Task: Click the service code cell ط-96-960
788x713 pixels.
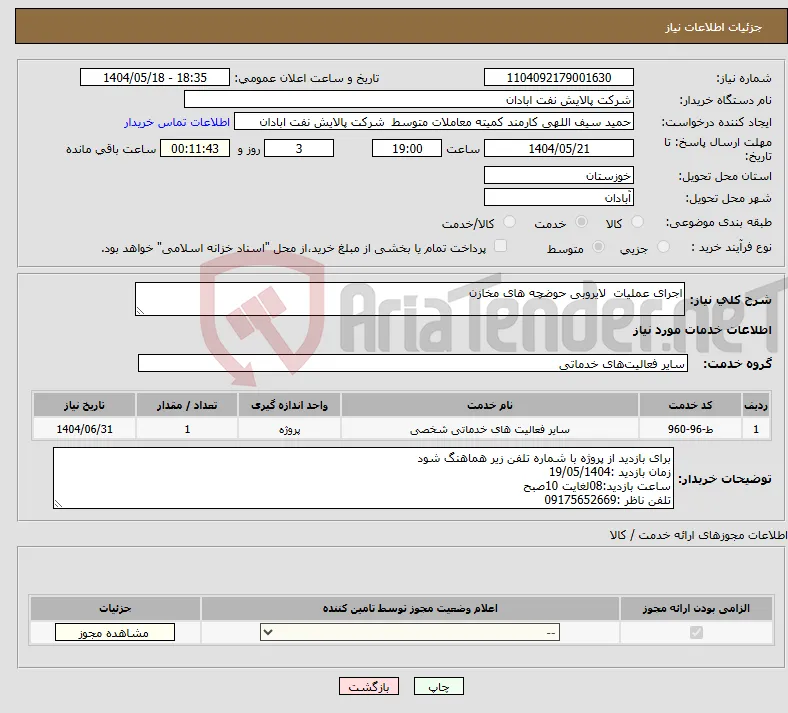Action: tap(691, 429)
